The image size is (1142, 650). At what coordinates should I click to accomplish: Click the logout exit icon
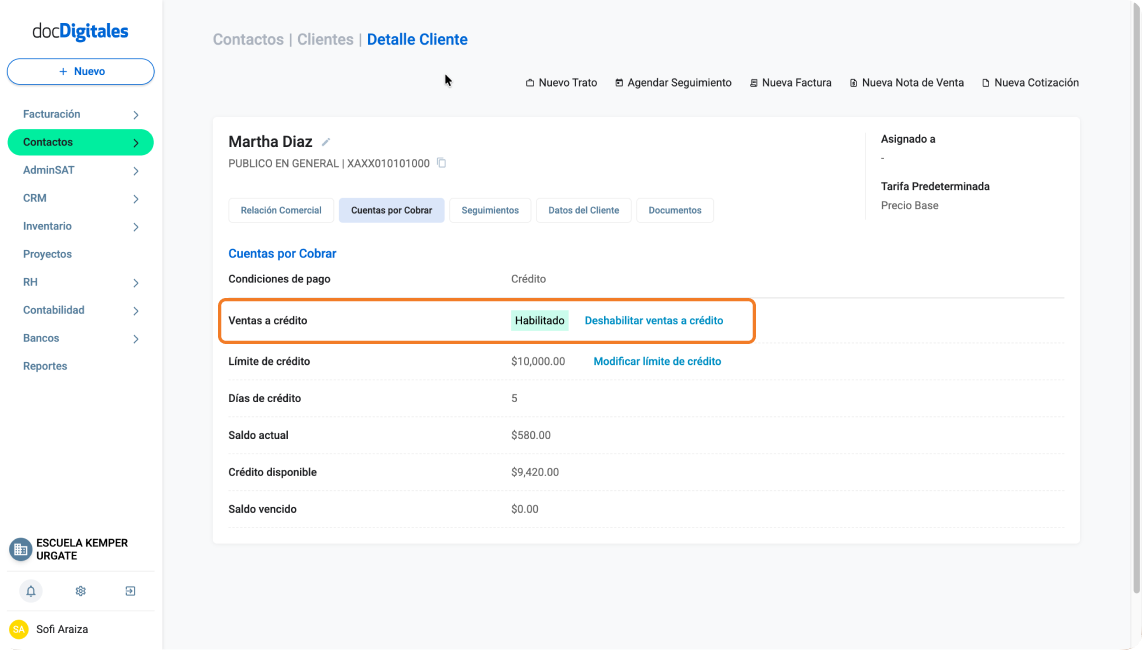[130, 591]
